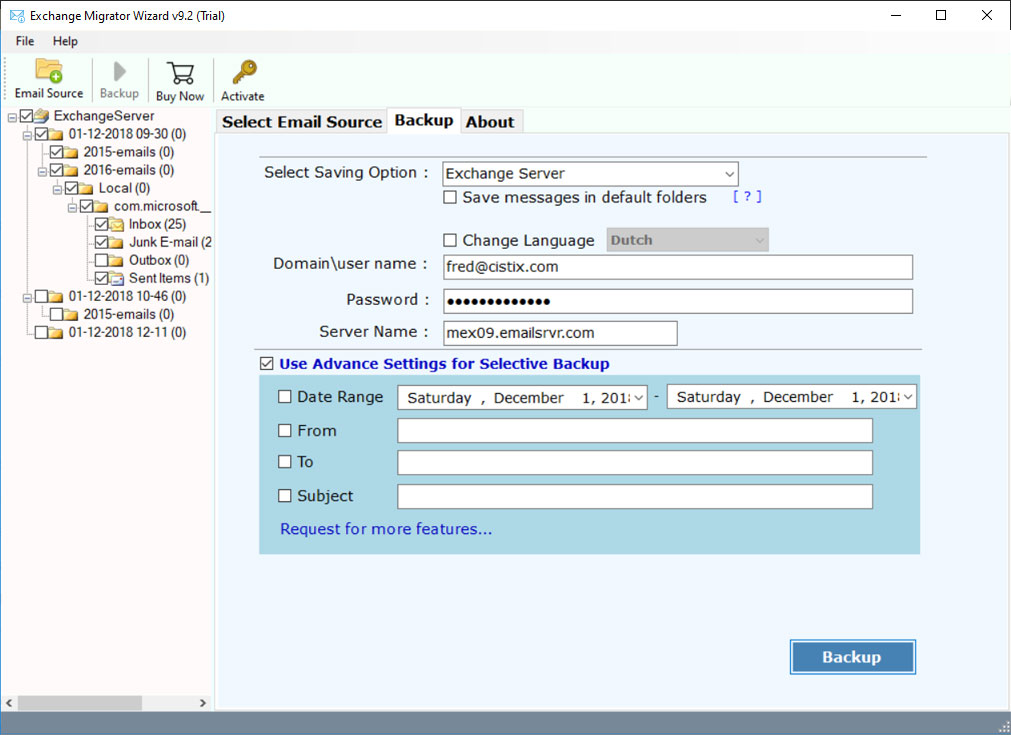Check the Outbox (0) checkbox

coord(101,260)
